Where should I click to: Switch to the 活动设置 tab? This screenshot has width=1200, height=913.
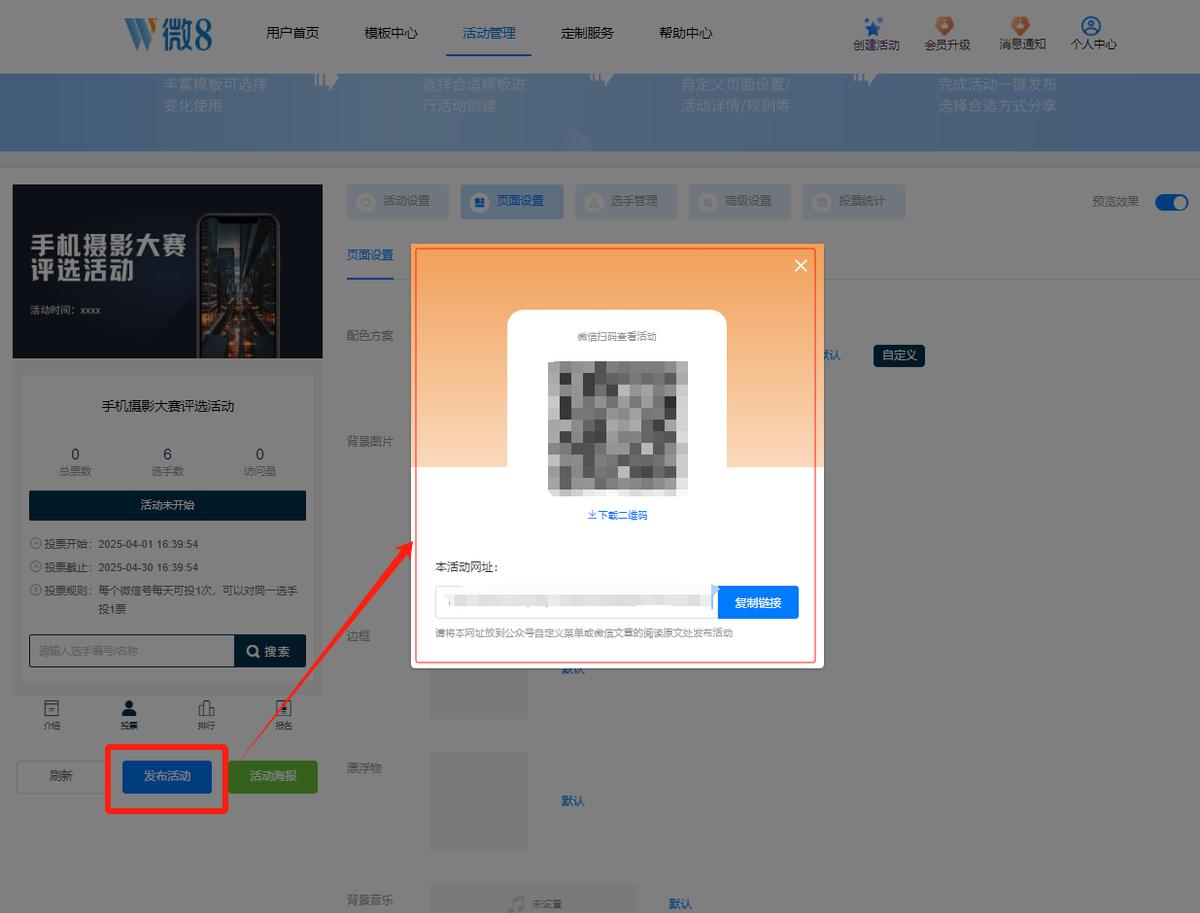(398, 201)
